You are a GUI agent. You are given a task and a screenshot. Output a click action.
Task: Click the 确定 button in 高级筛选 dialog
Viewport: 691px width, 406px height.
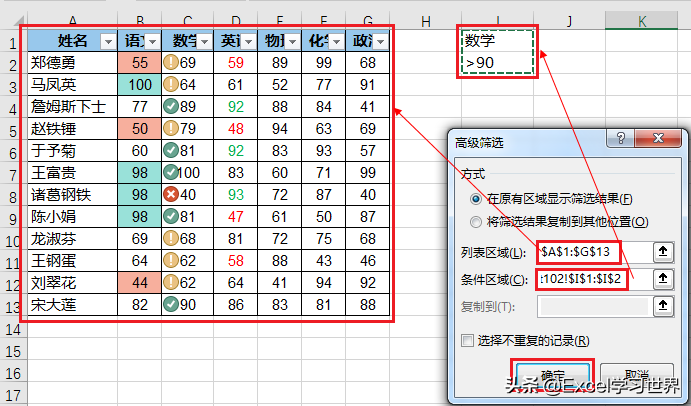[553, 376]
